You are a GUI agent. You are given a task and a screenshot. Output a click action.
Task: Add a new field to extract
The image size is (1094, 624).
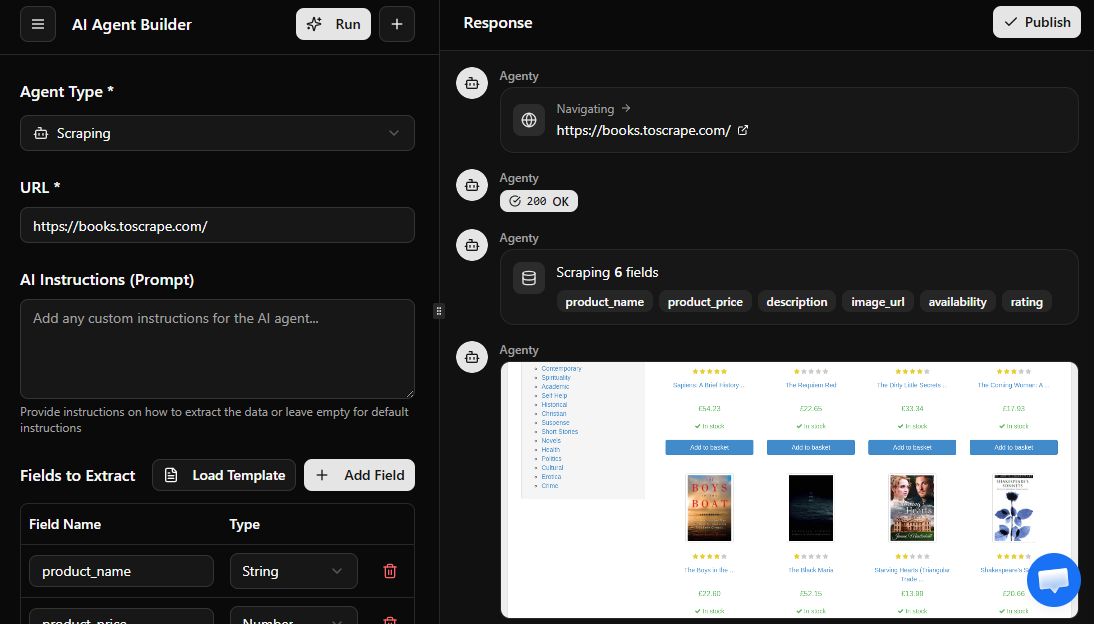(359, 475)
